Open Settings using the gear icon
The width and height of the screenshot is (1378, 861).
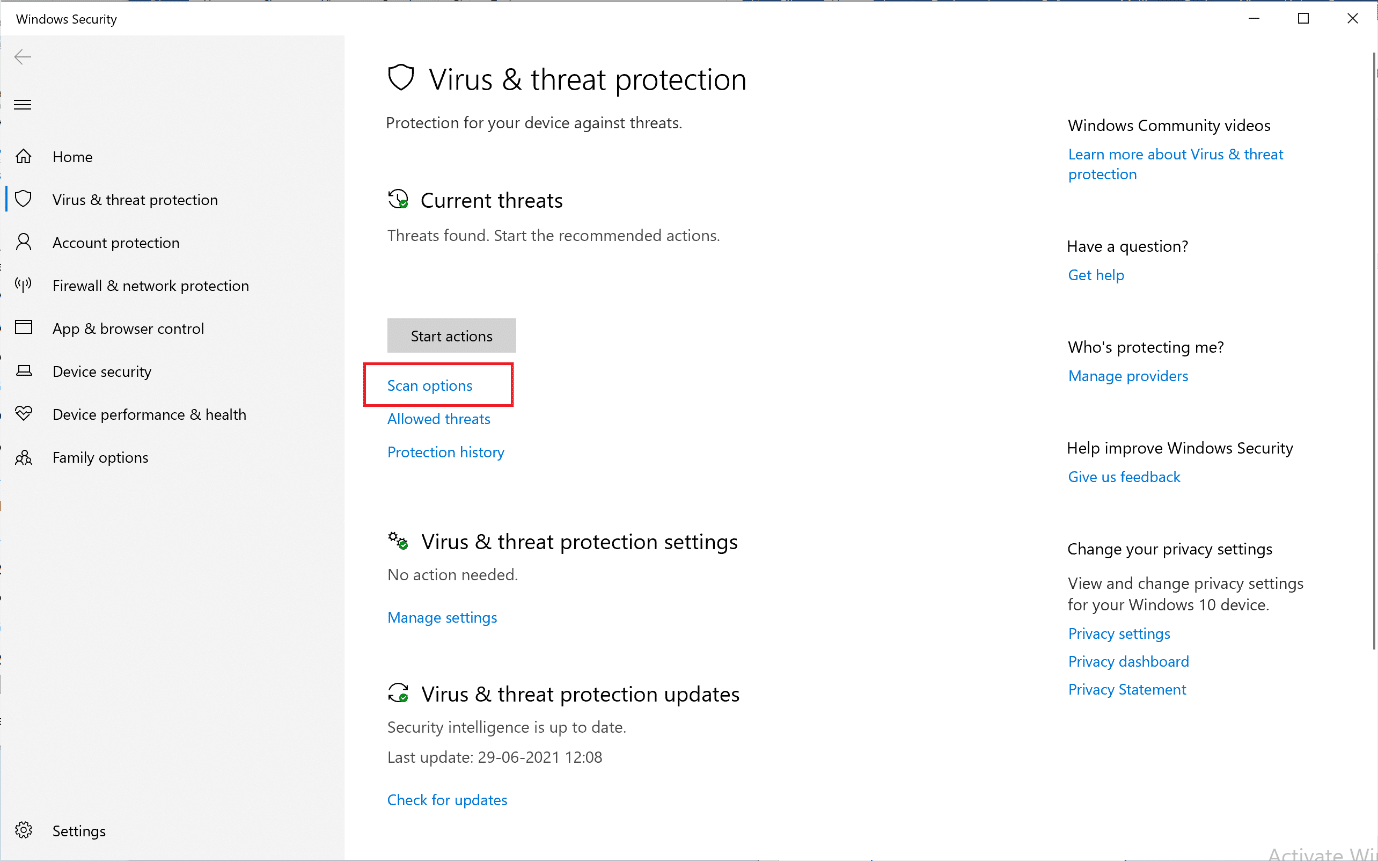[24, 830]
